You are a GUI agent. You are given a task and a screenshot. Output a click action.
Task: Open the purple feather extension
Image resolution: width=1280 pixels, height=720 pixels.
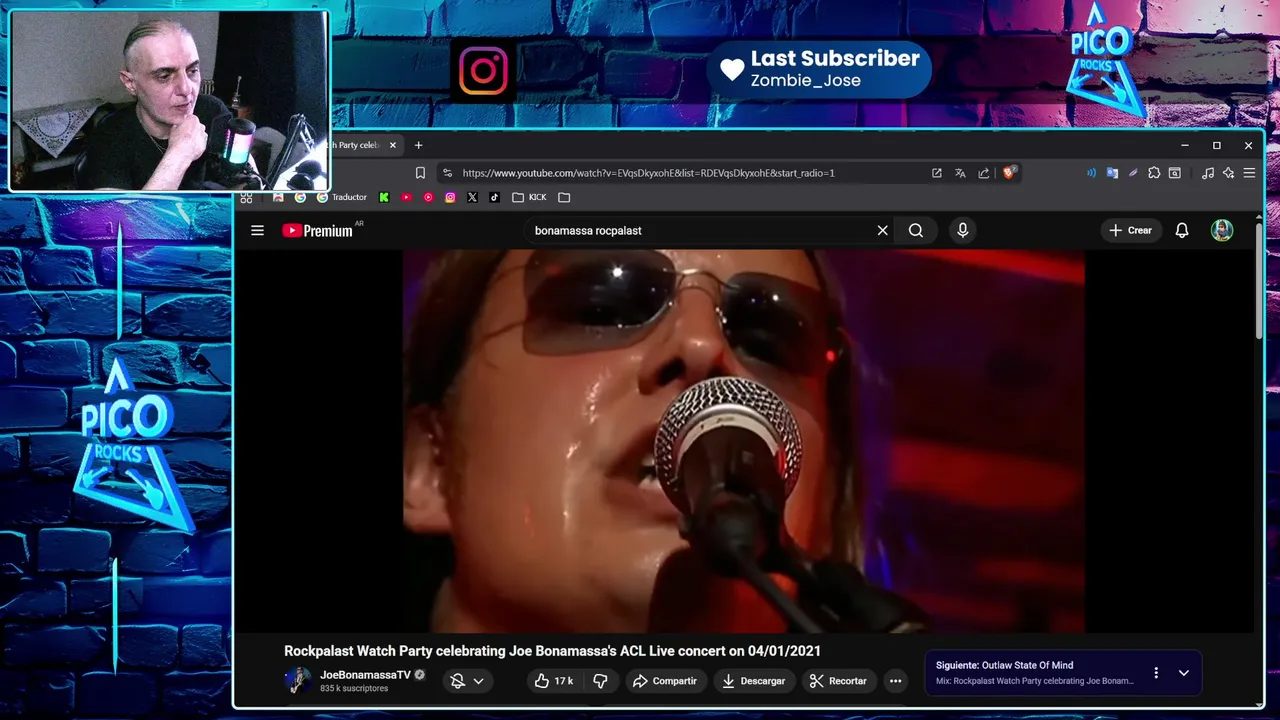click(1133, 173)
